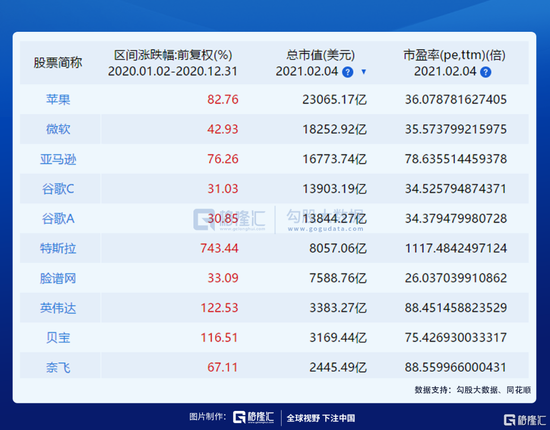
Task: Select the 31.03 gain cell for 谷歌C
Action: pos(223,189)
